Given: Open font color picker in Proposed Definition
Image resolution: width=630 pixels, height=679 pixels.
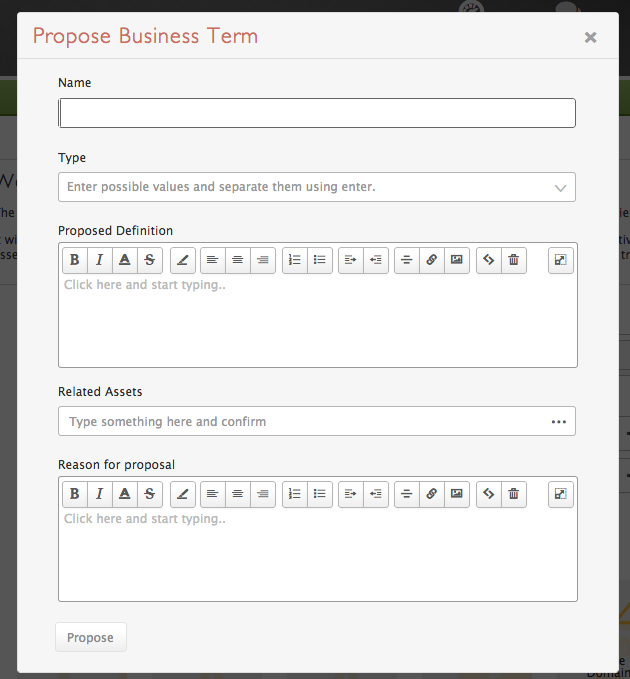Looking at the screenshot, I should tap(125, 260).
